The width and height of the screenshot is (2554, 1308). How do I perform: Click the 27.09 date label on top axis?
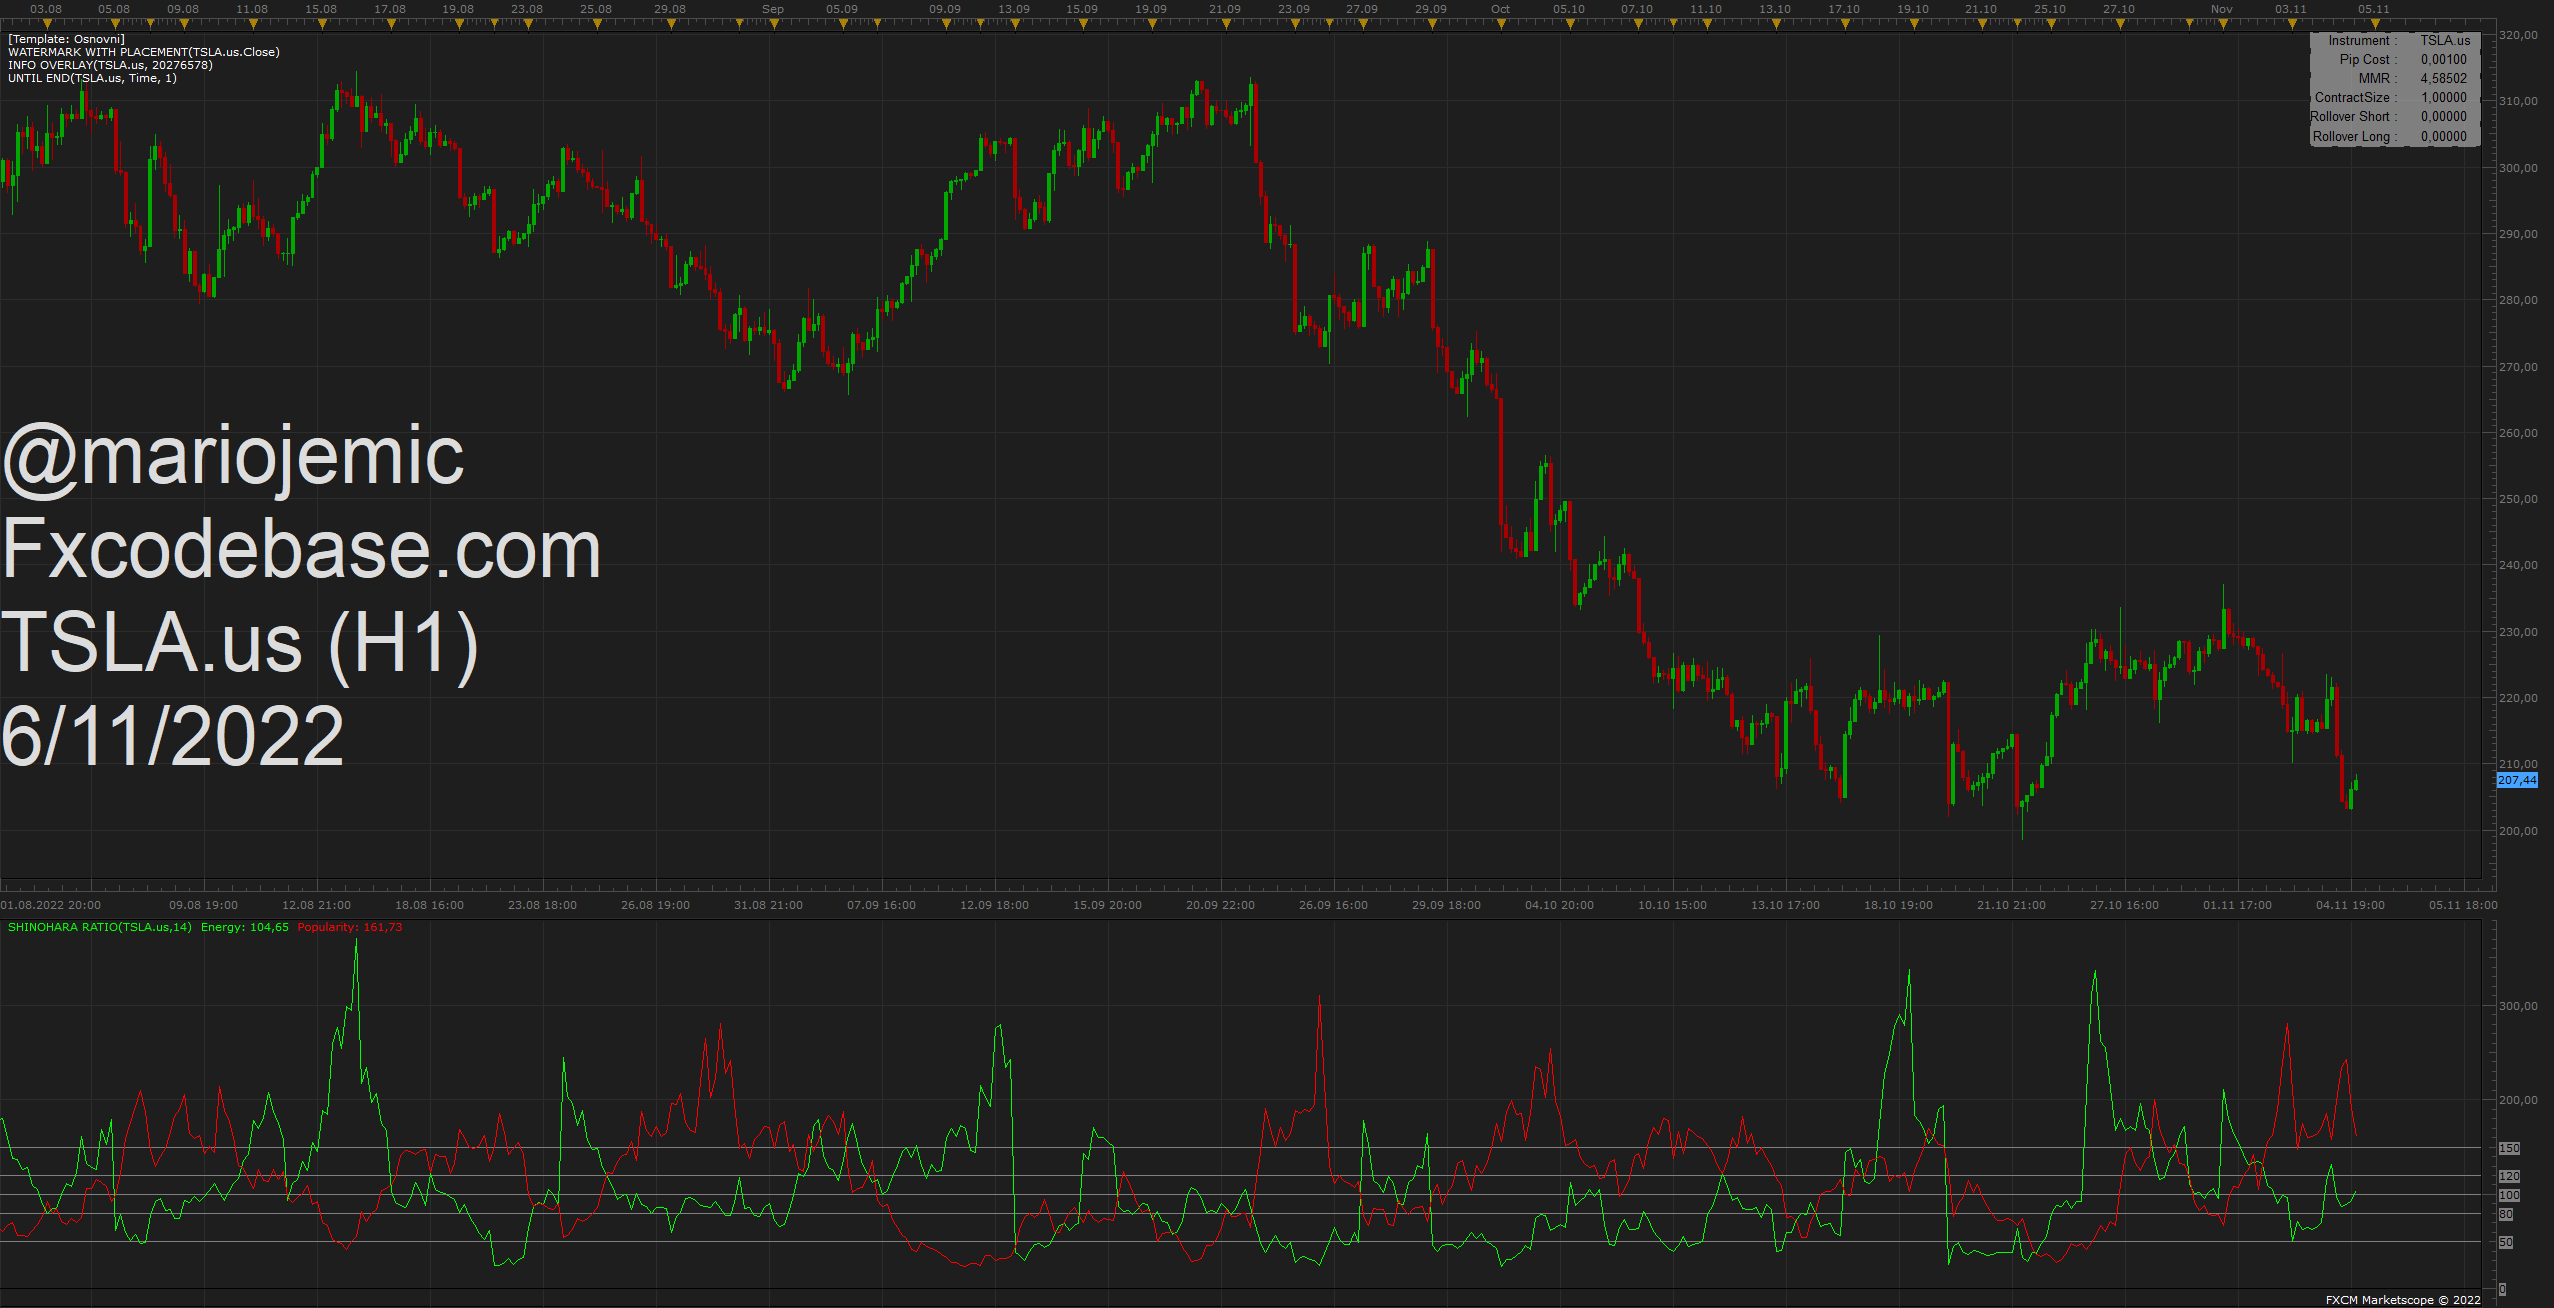[x=1362, y=9]
